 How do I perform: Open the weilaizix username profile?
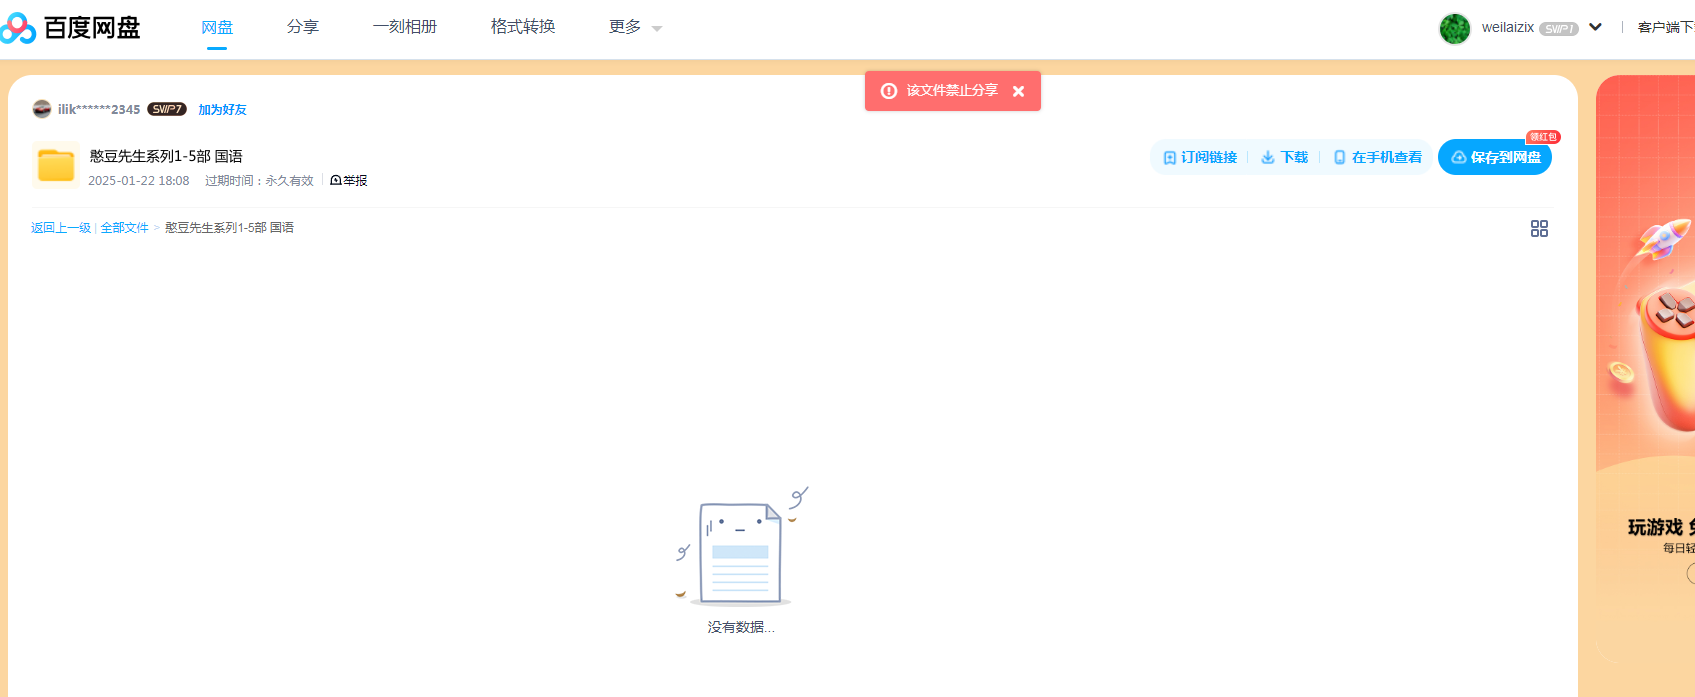click(x=1507, y=27)
